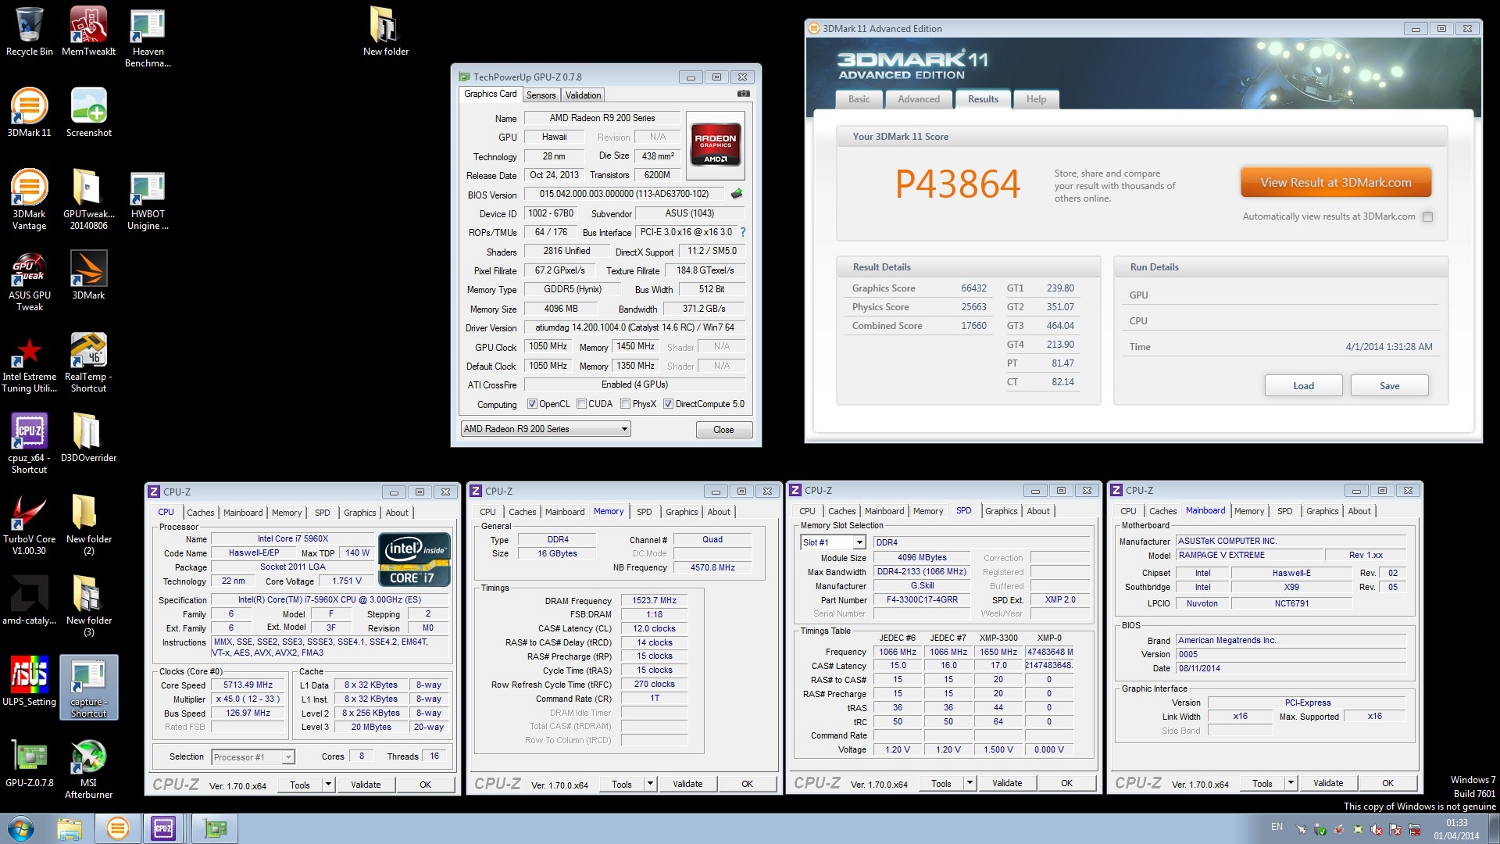
Task: Open the MemTweakIt desktop icon
Action: (88, 31)
